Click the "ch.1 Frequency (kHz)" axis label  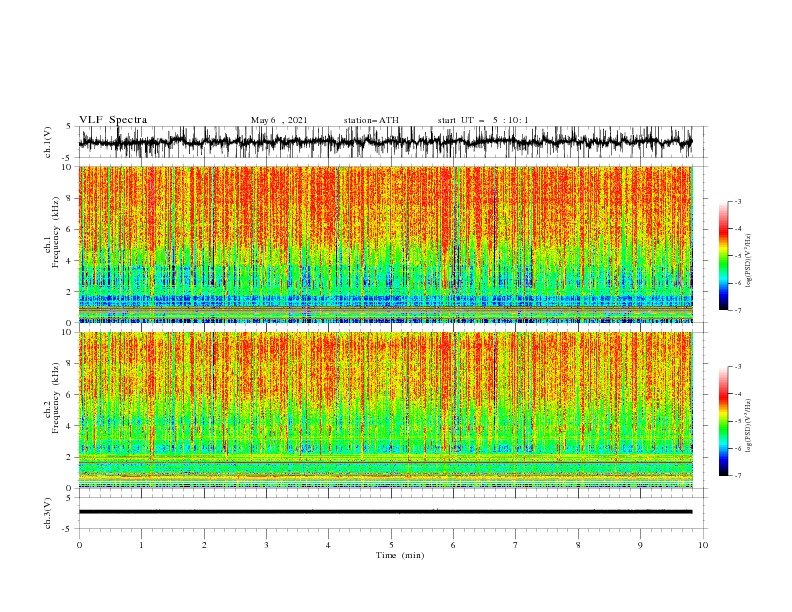coord(52,230)
